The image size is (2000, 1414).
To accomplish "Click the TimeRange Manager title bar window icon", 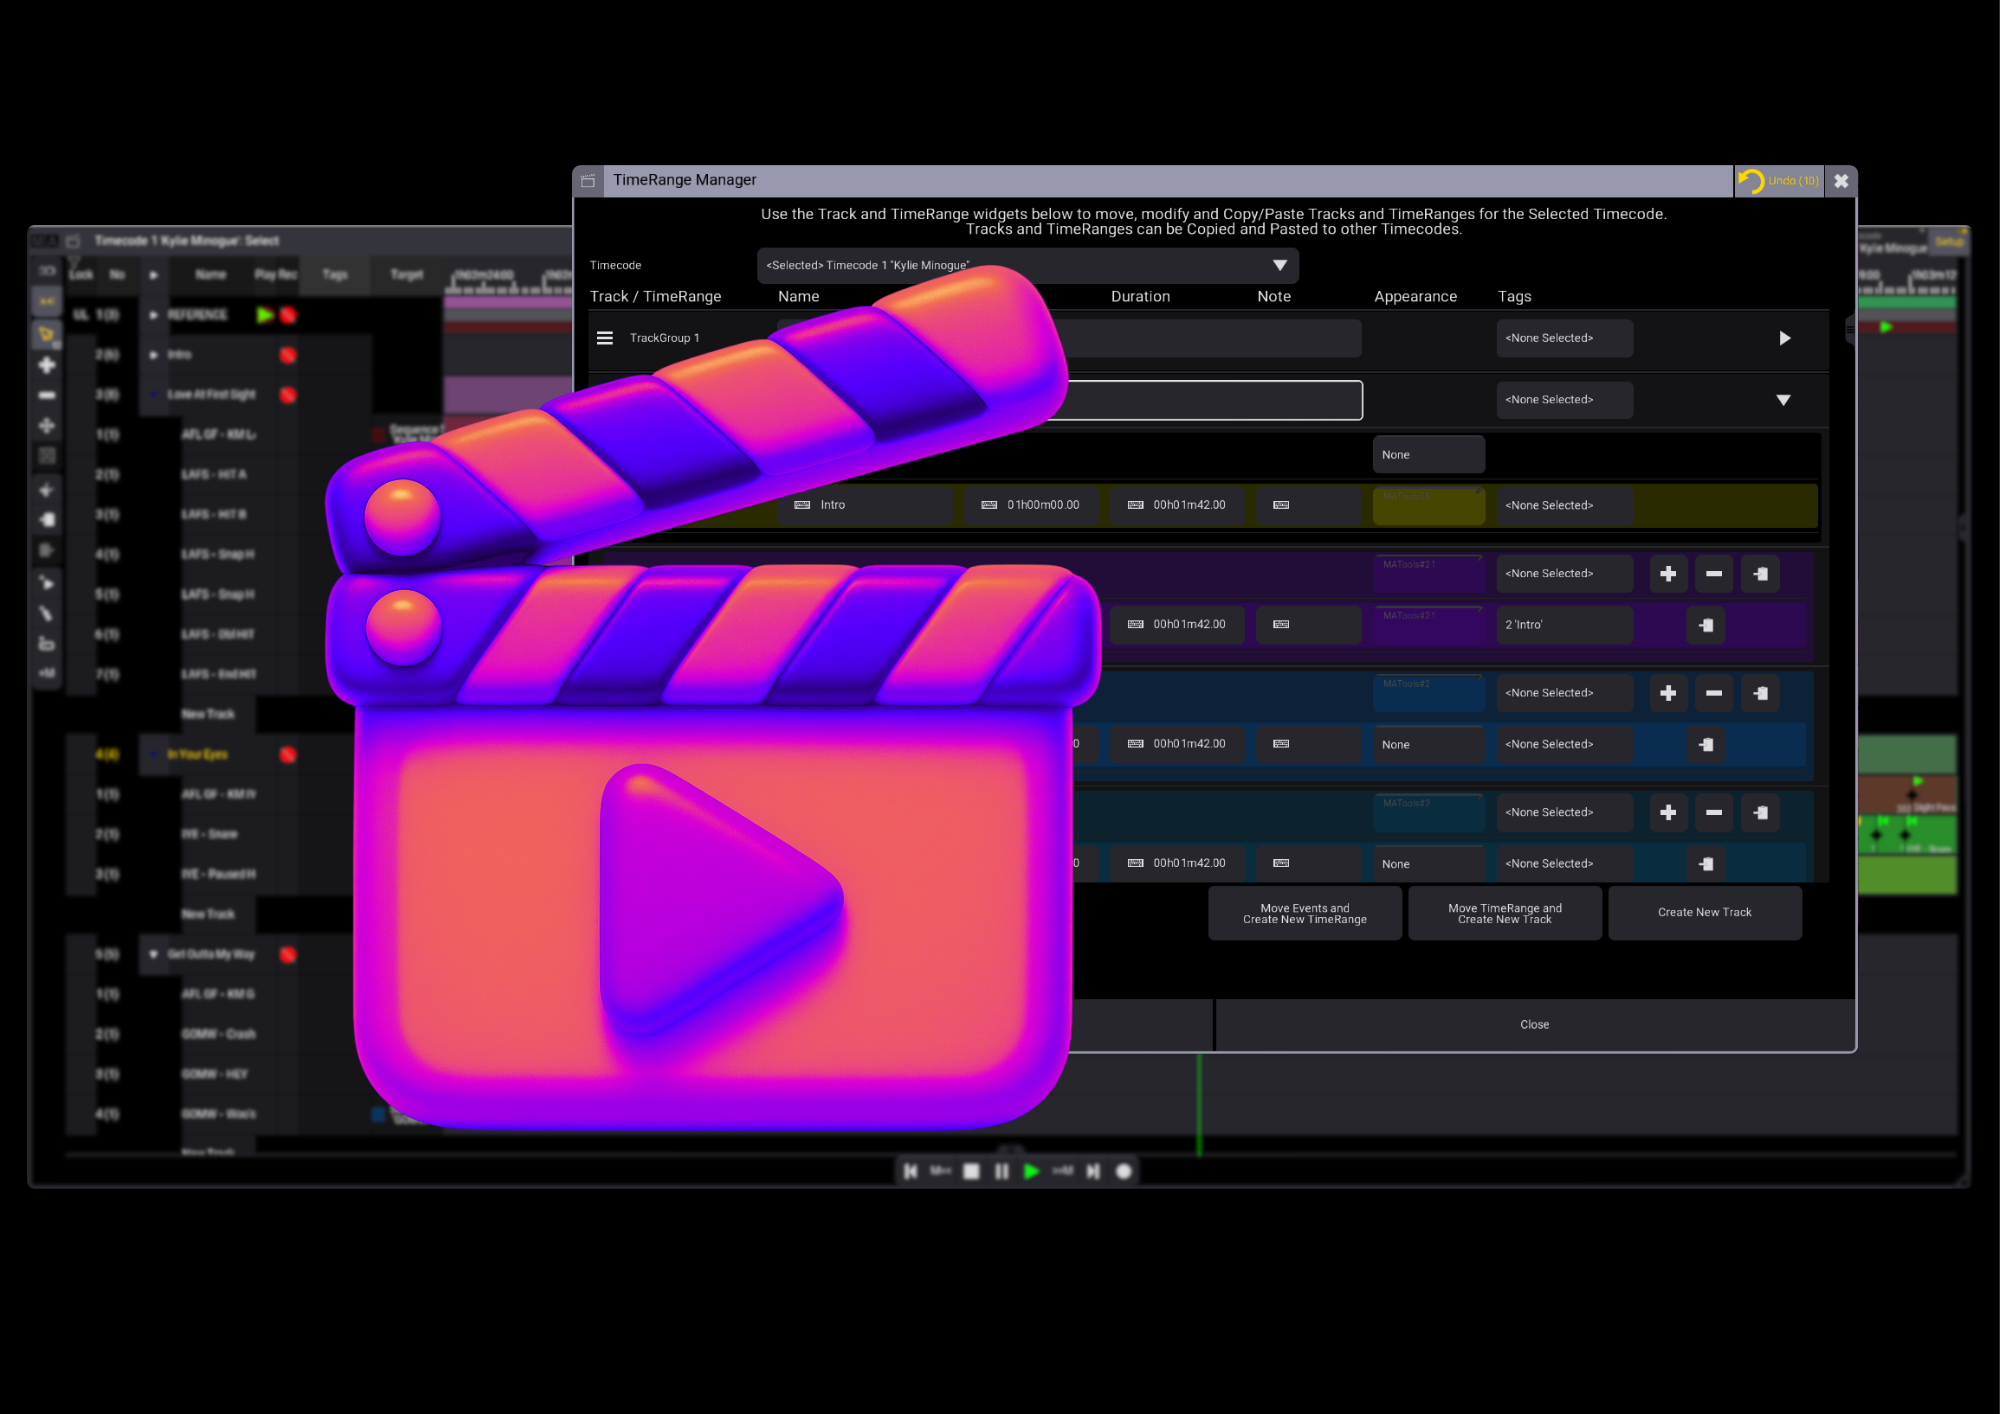I will click(x=588, y=181).
